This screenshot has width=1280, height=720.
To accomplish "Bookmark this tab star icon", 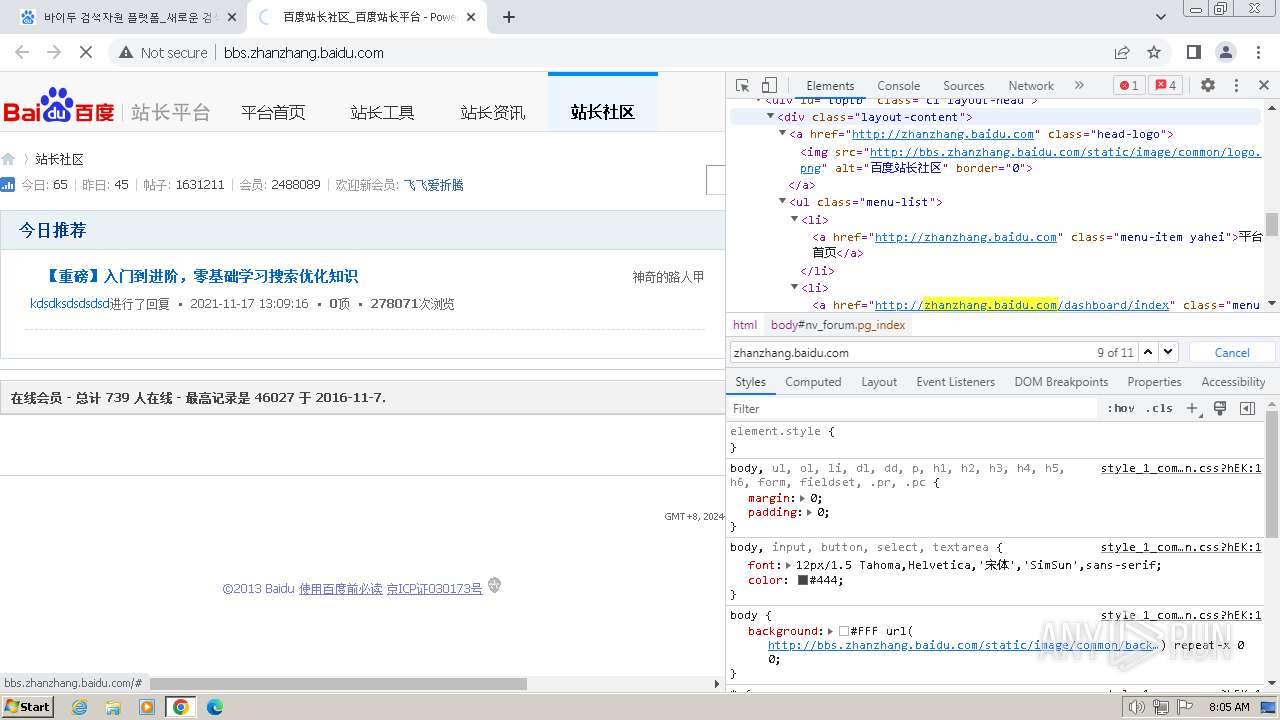I will (x=1154, y=52).
